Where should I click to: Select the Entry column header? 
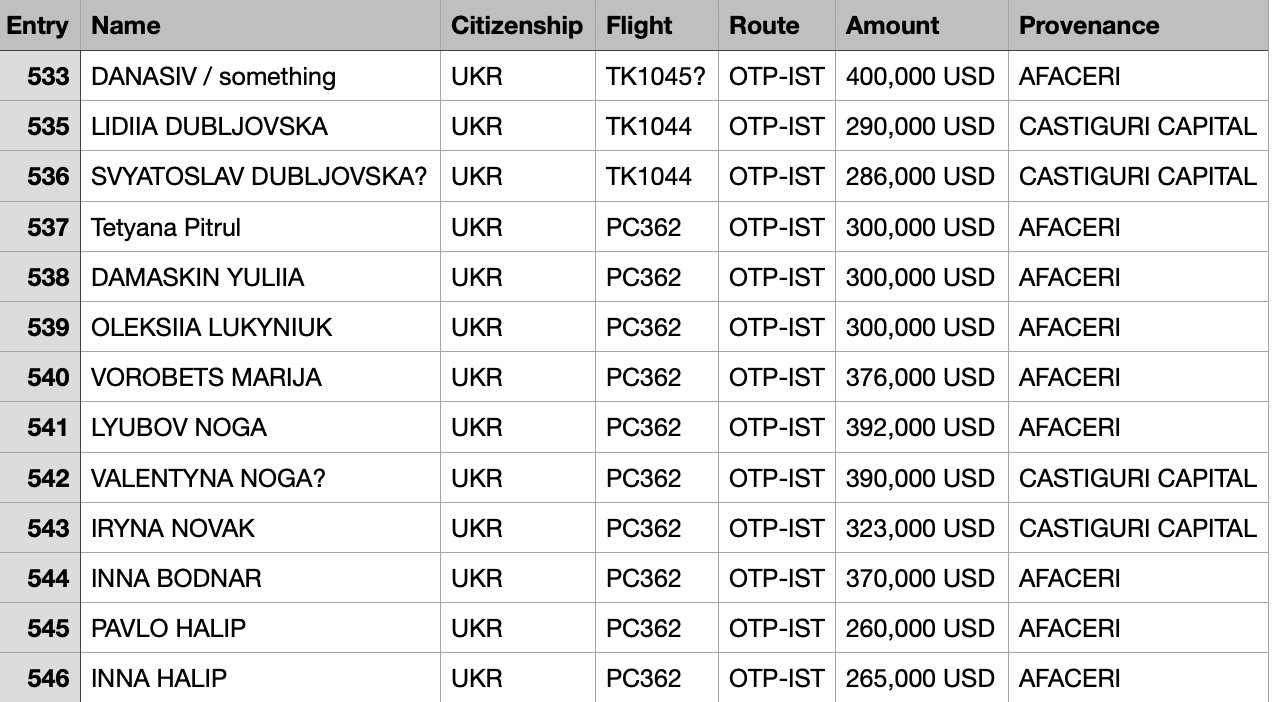(x=40, y=26)
